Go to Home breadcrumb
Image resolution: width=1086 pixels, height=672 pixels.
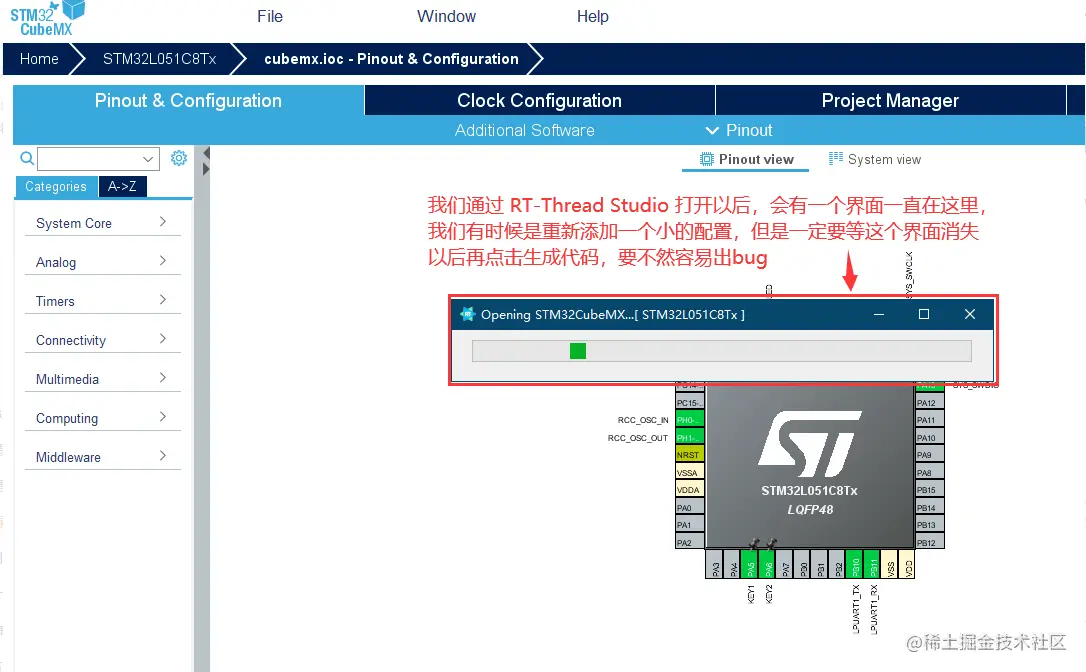pyautogui.click(x=39, y=59)
